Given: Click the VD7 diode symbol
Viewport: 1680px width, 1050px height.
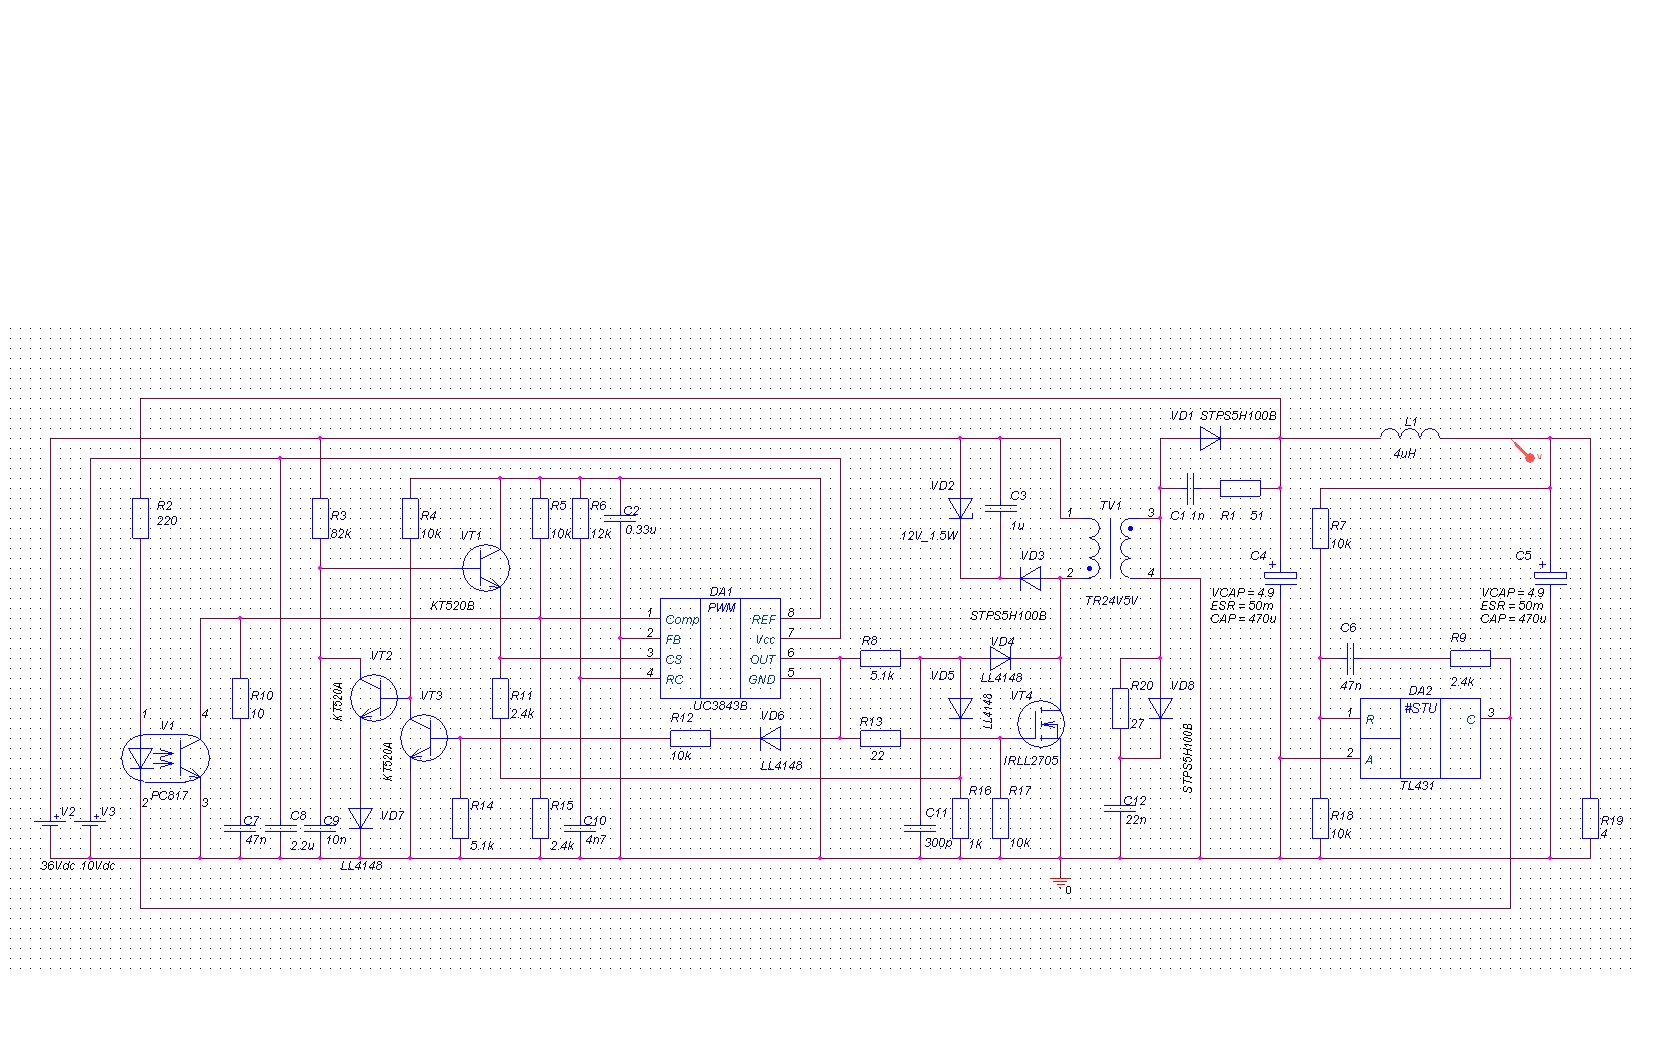Looking at the screenshot, I should (x=360, y=818).
